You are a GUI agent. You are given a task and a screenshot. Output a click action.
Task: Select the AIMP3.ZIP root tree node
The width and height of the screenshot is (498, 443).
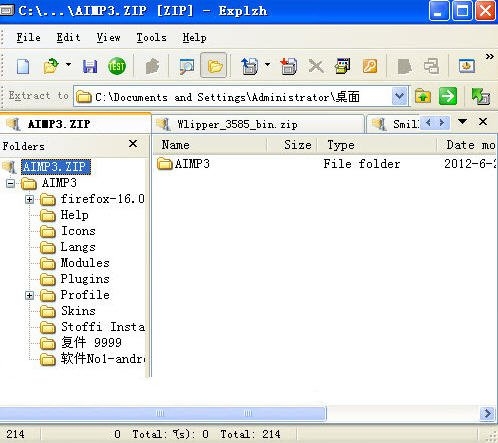56,167
